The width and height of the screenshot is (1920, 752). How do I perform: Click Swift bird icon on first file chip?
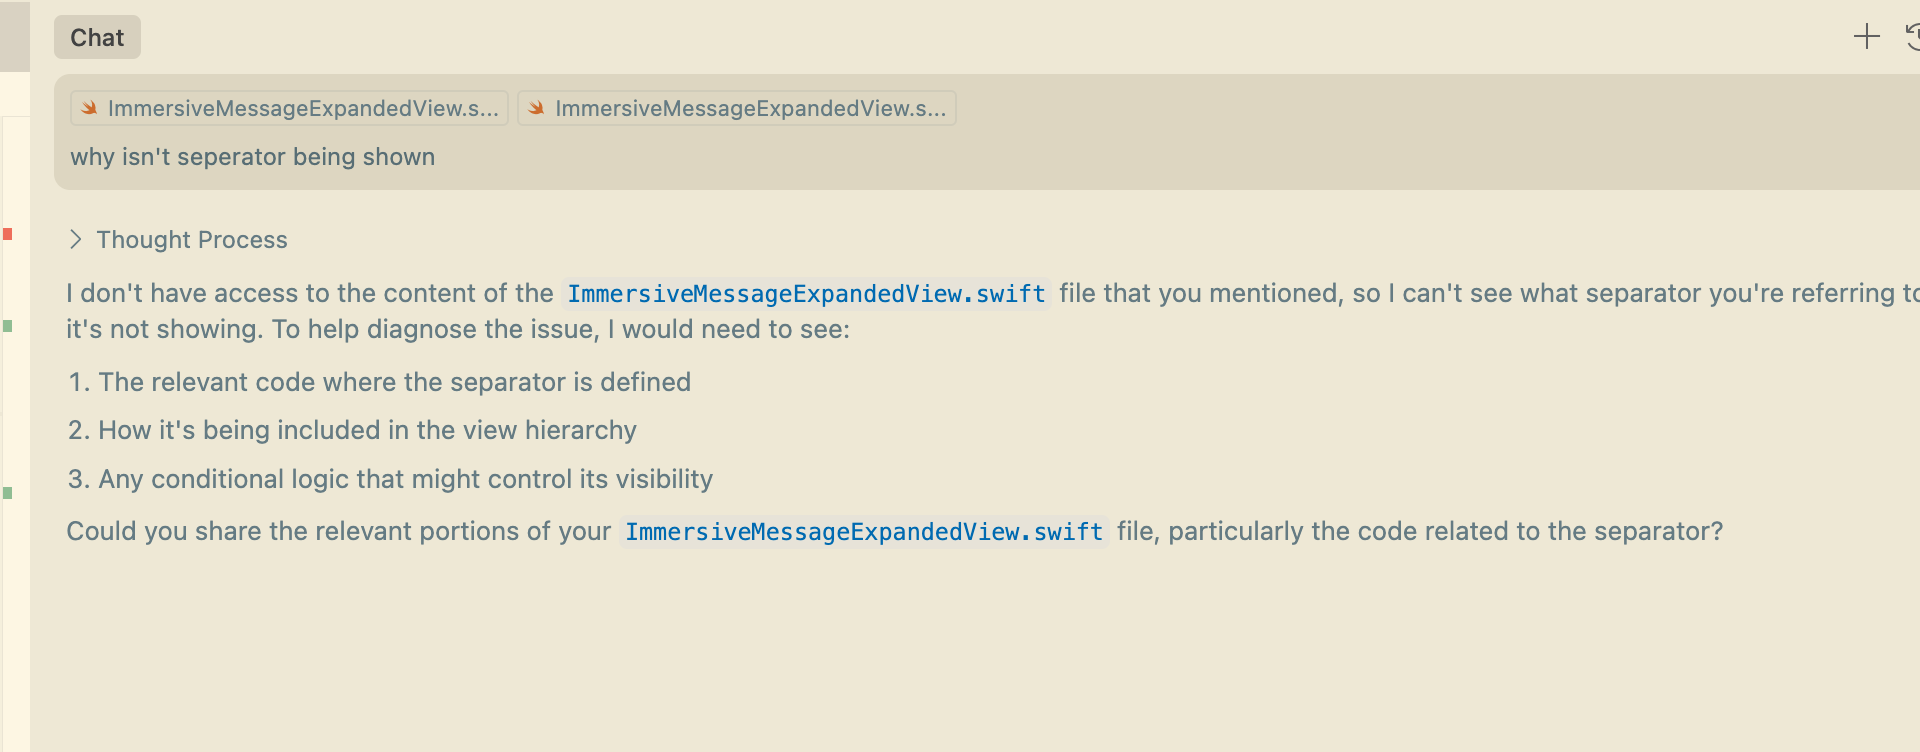[89, 108]
